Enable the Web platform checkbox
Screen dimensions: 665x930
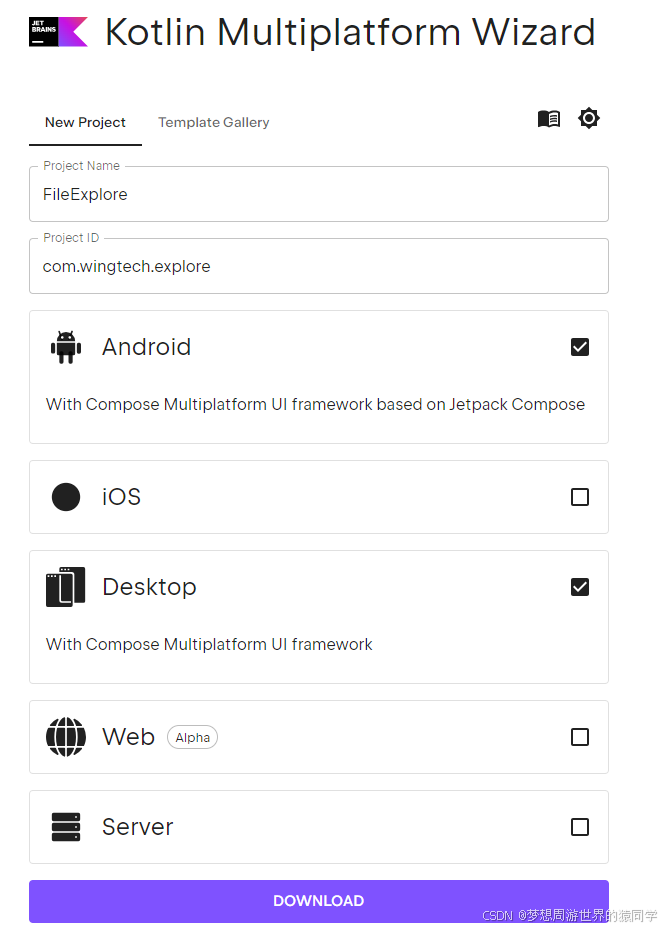click(x=580, y=737)
